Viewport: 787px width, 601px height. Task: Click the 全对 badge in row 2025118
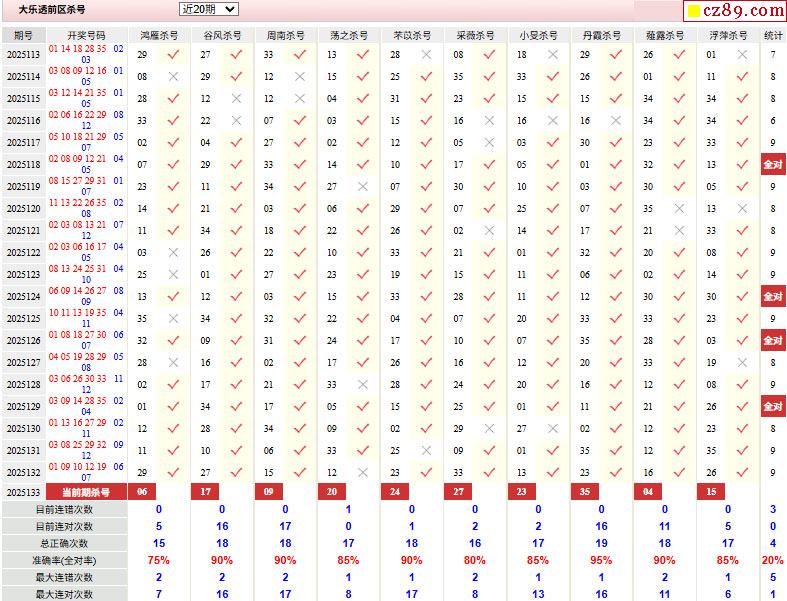click(773, 165)
